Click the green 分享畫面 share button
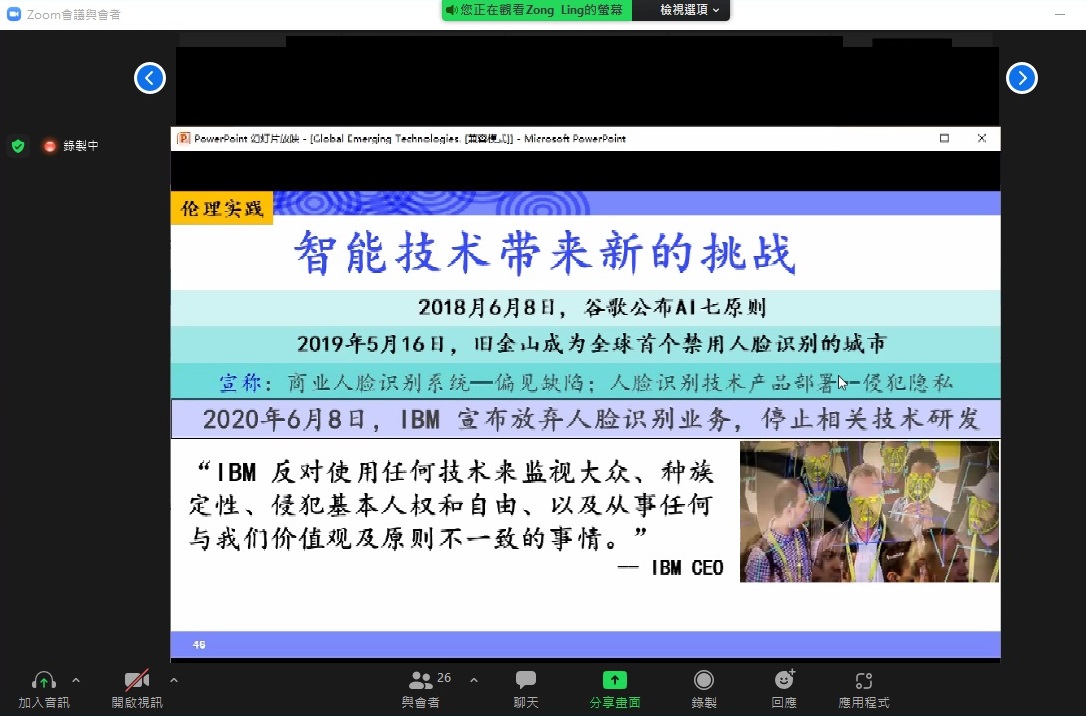Viewport: 1086px width, 716px height. pos(614,681)
